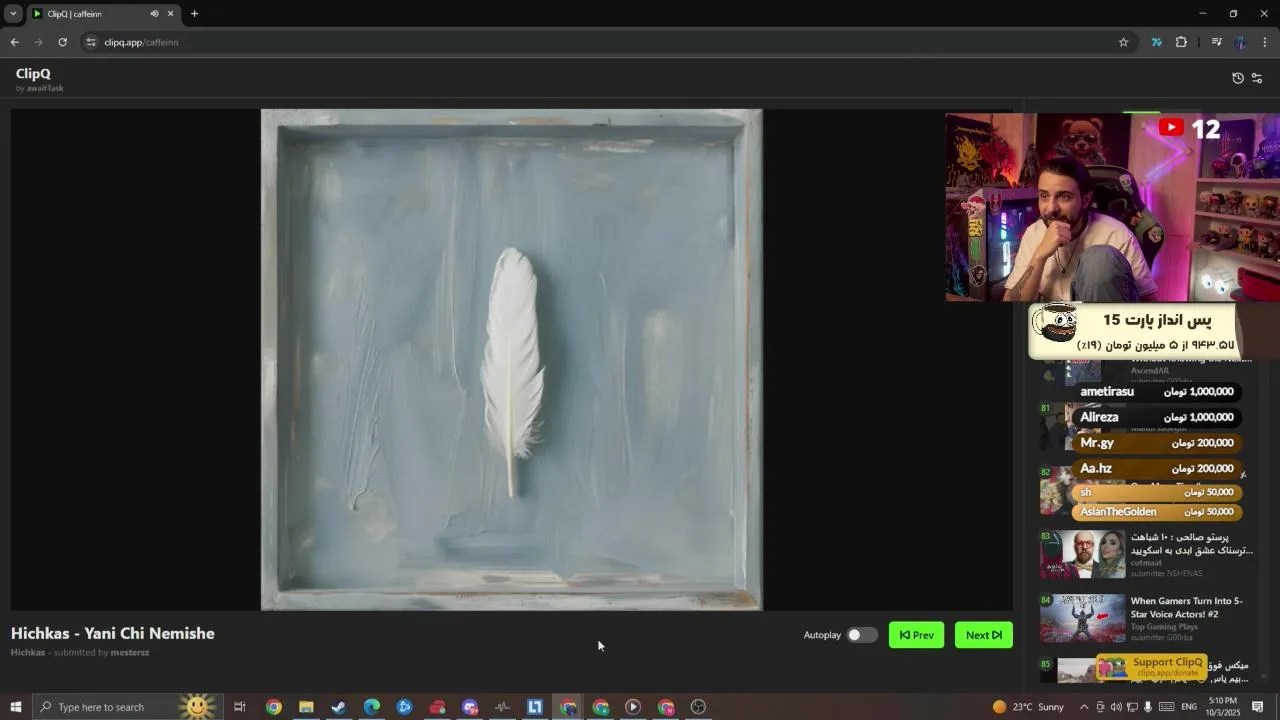The height and width of the screenshot is (720, 1280).
Task: Open Steam from the taskbar
Action: pyautogui.click(x=339, y=707)
